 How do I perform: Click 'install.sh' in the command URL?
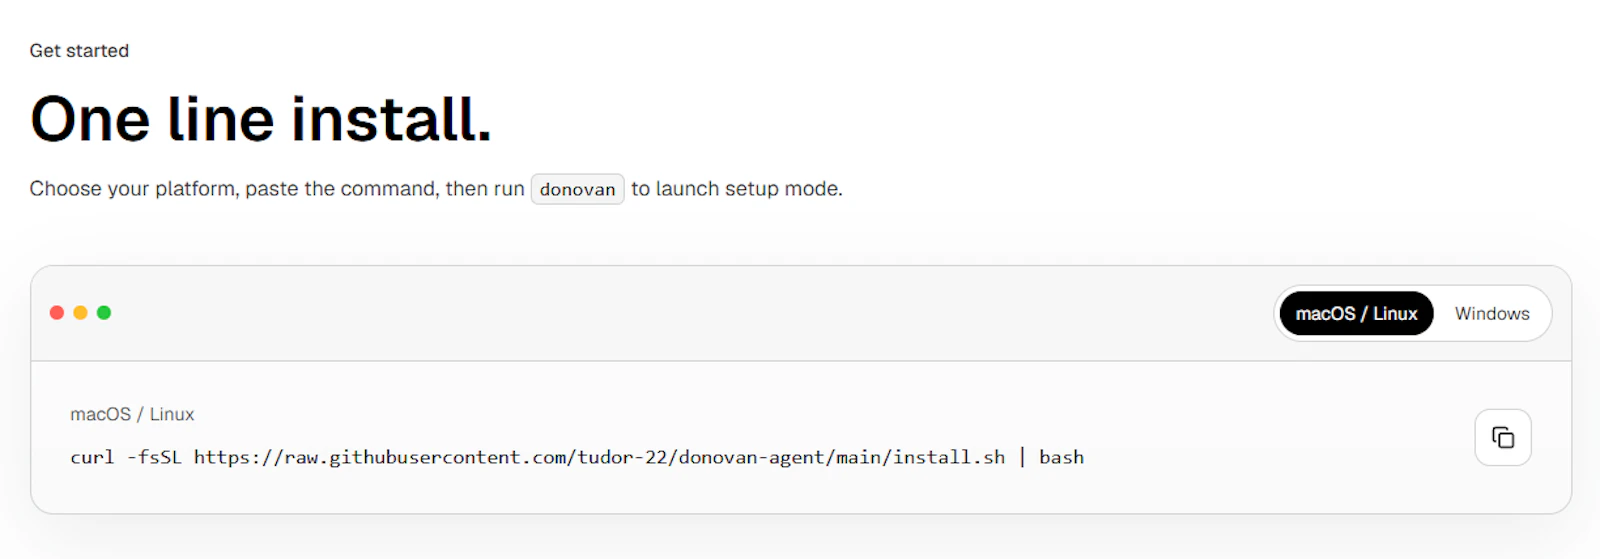(949, 457)
